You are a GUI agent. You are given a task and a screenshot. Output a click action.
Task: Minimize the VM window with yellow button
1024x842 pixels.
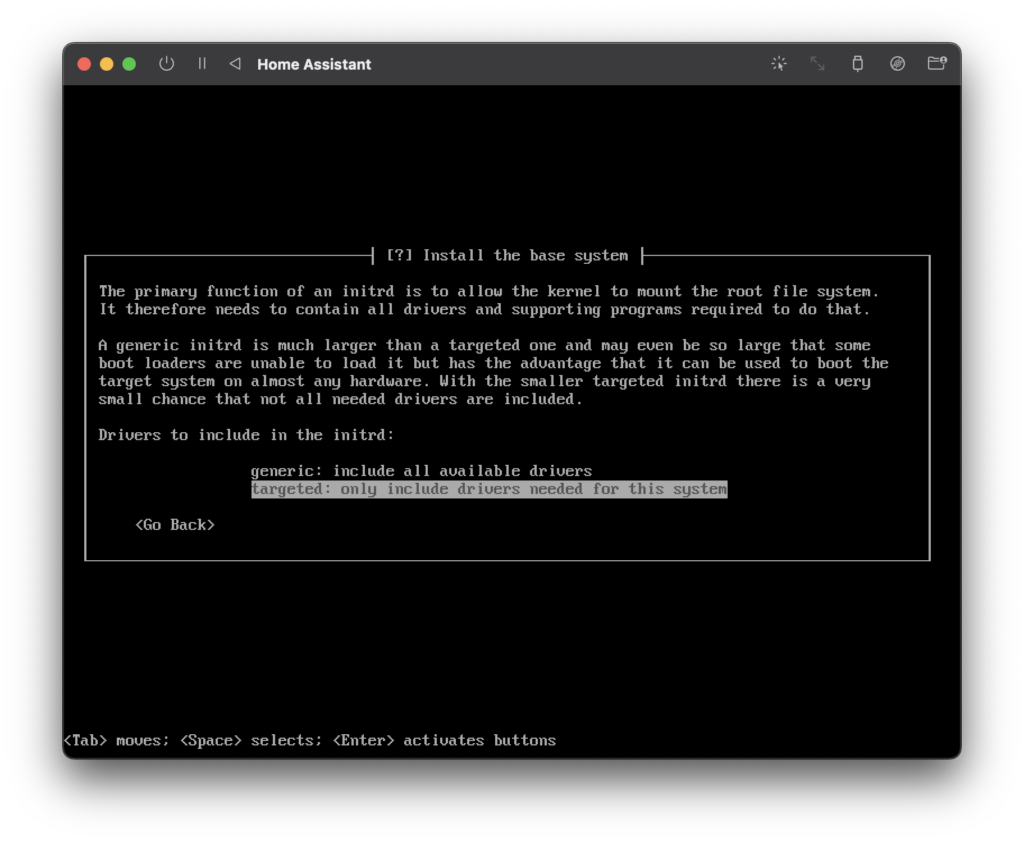tap(106, 64)
